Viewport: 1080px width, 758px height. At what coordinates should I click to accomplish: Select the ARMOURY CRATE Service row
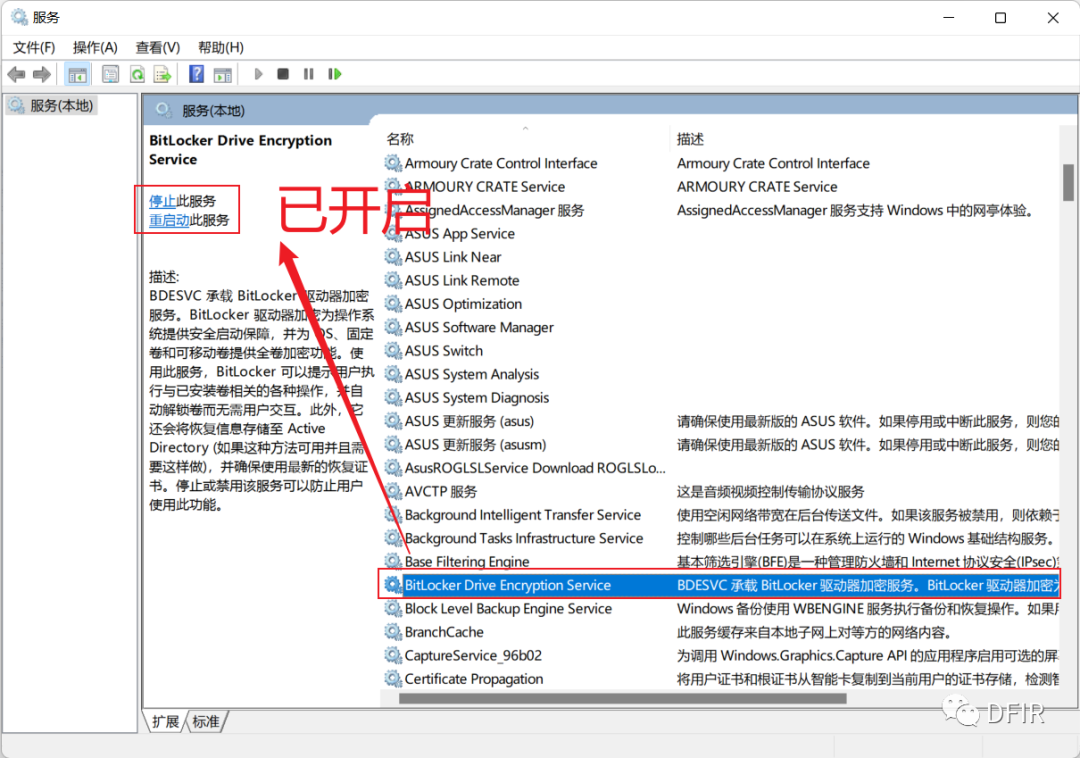[721, 187]
